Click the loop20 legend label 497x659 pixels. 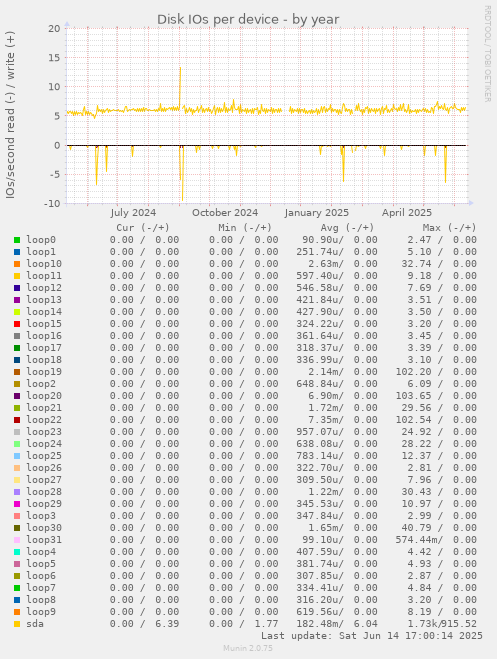click(44, 396)
